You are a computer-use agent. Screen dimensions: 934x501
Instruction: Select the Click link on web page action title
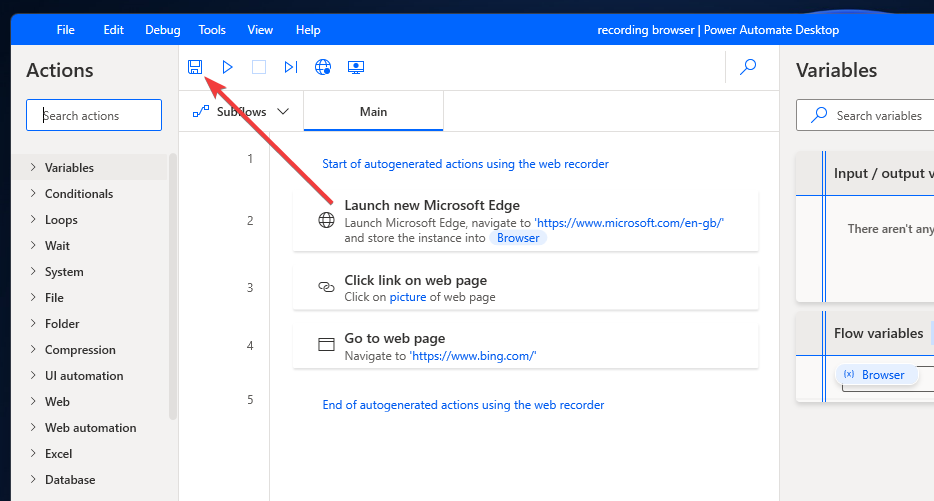(416, 281)
